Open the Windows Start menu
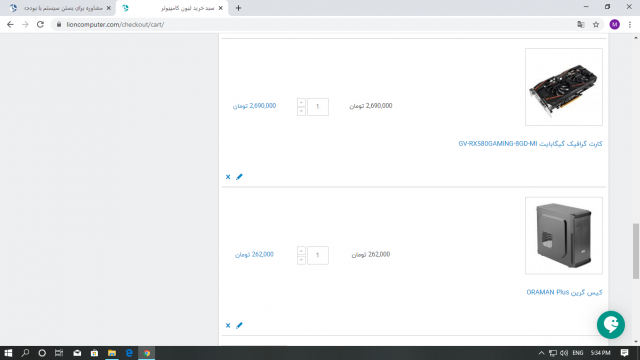640x360 pixels. (x=8, y=353)
